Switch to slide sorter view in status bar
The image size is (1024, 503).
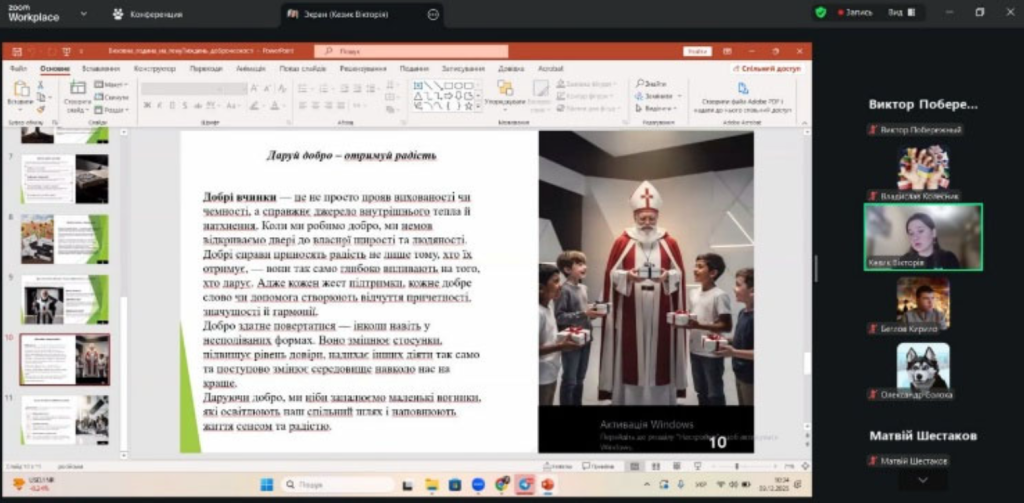(x=655, y=466)
